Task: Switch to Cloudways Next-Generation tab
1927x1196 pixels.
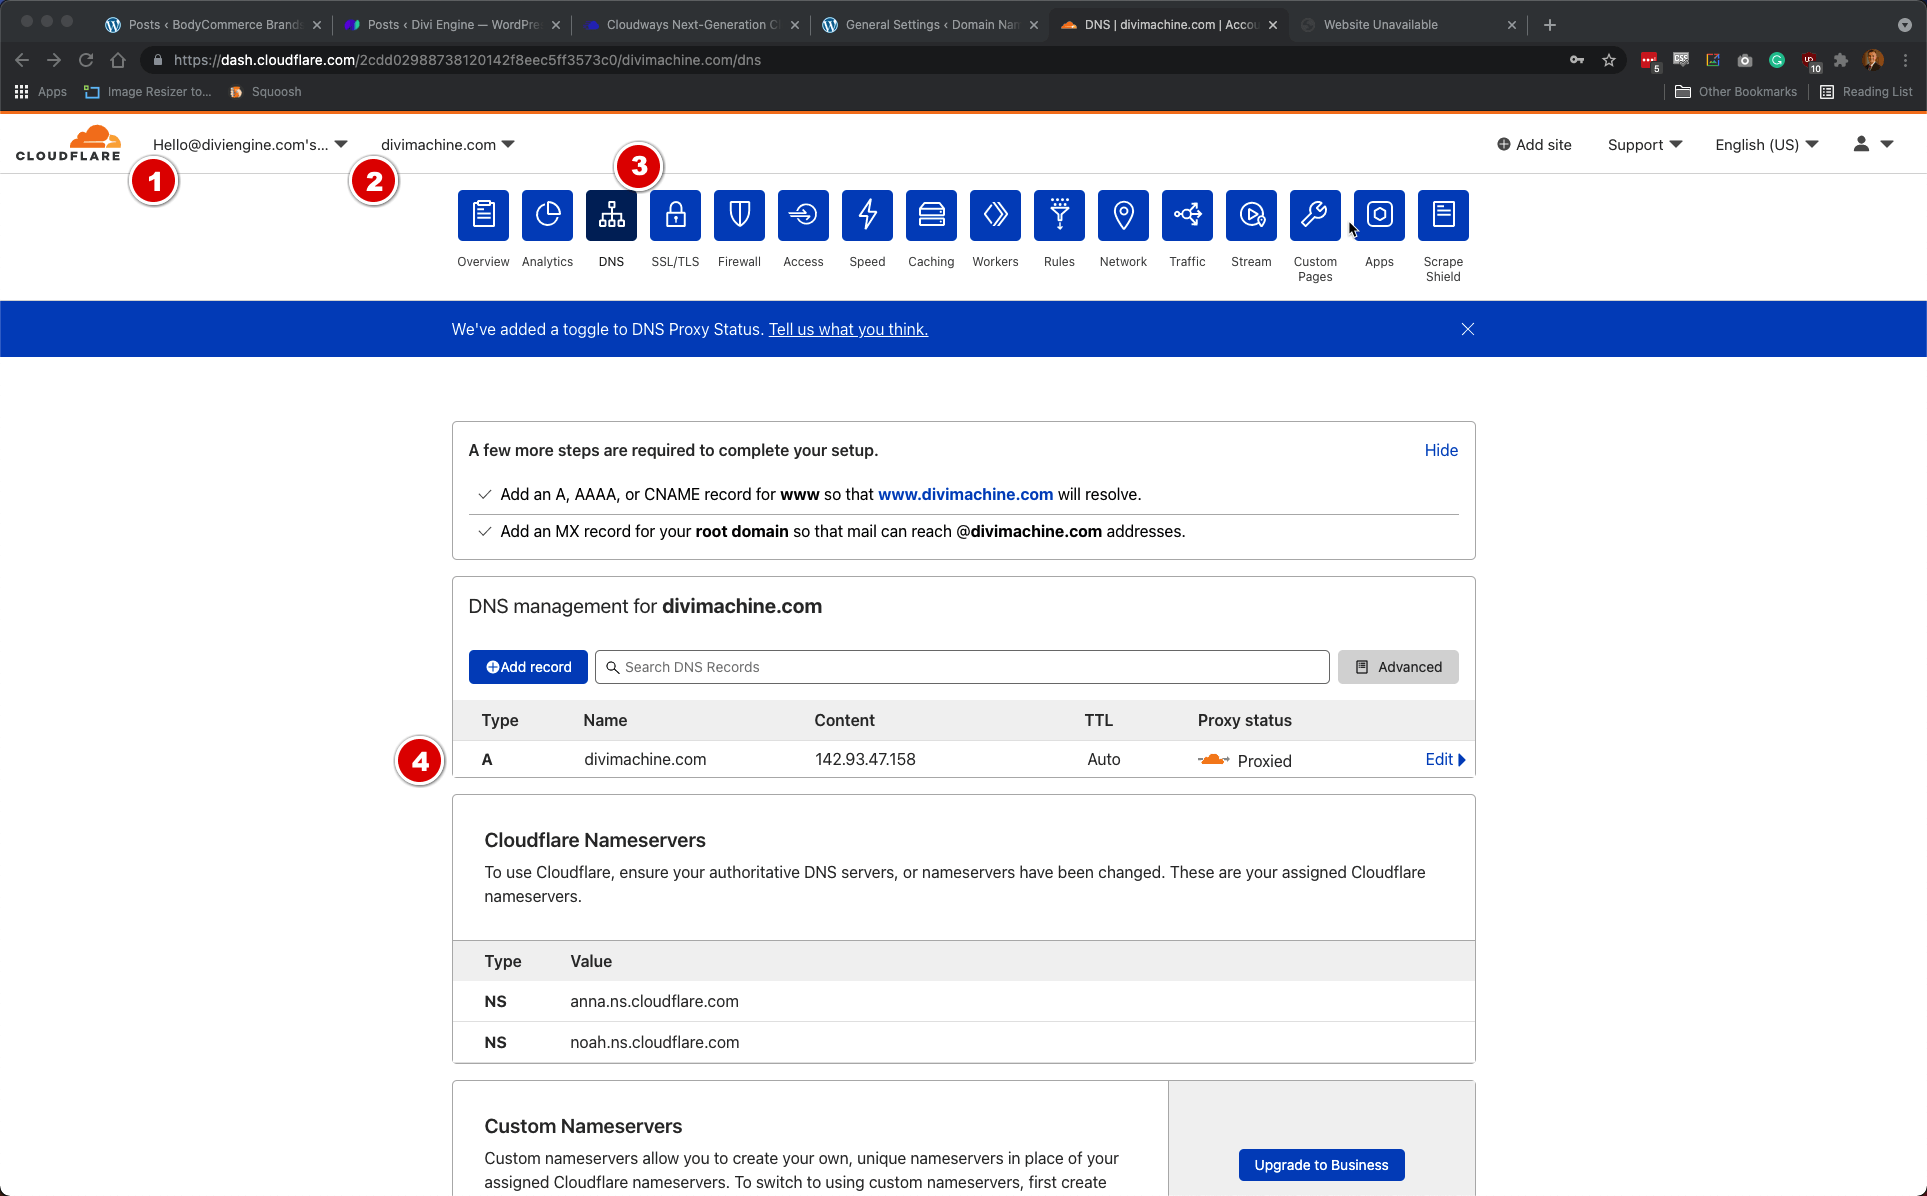Action: [692, 25]
